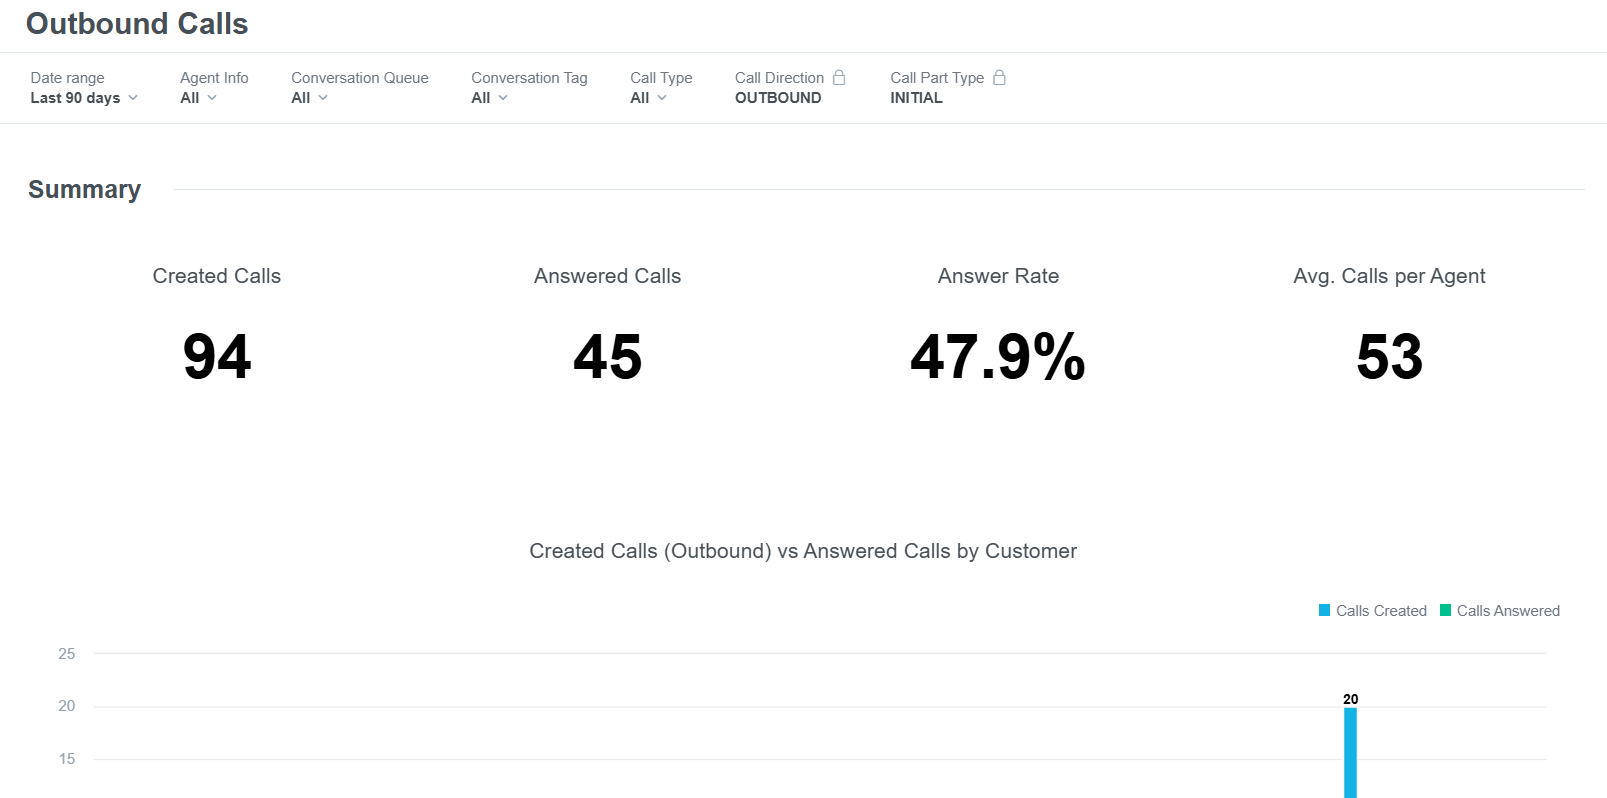Image resolution: width=1607 pixels, height=798 pixels.
Task: Click the Answered Calls metric label
Action: point(607,276)
